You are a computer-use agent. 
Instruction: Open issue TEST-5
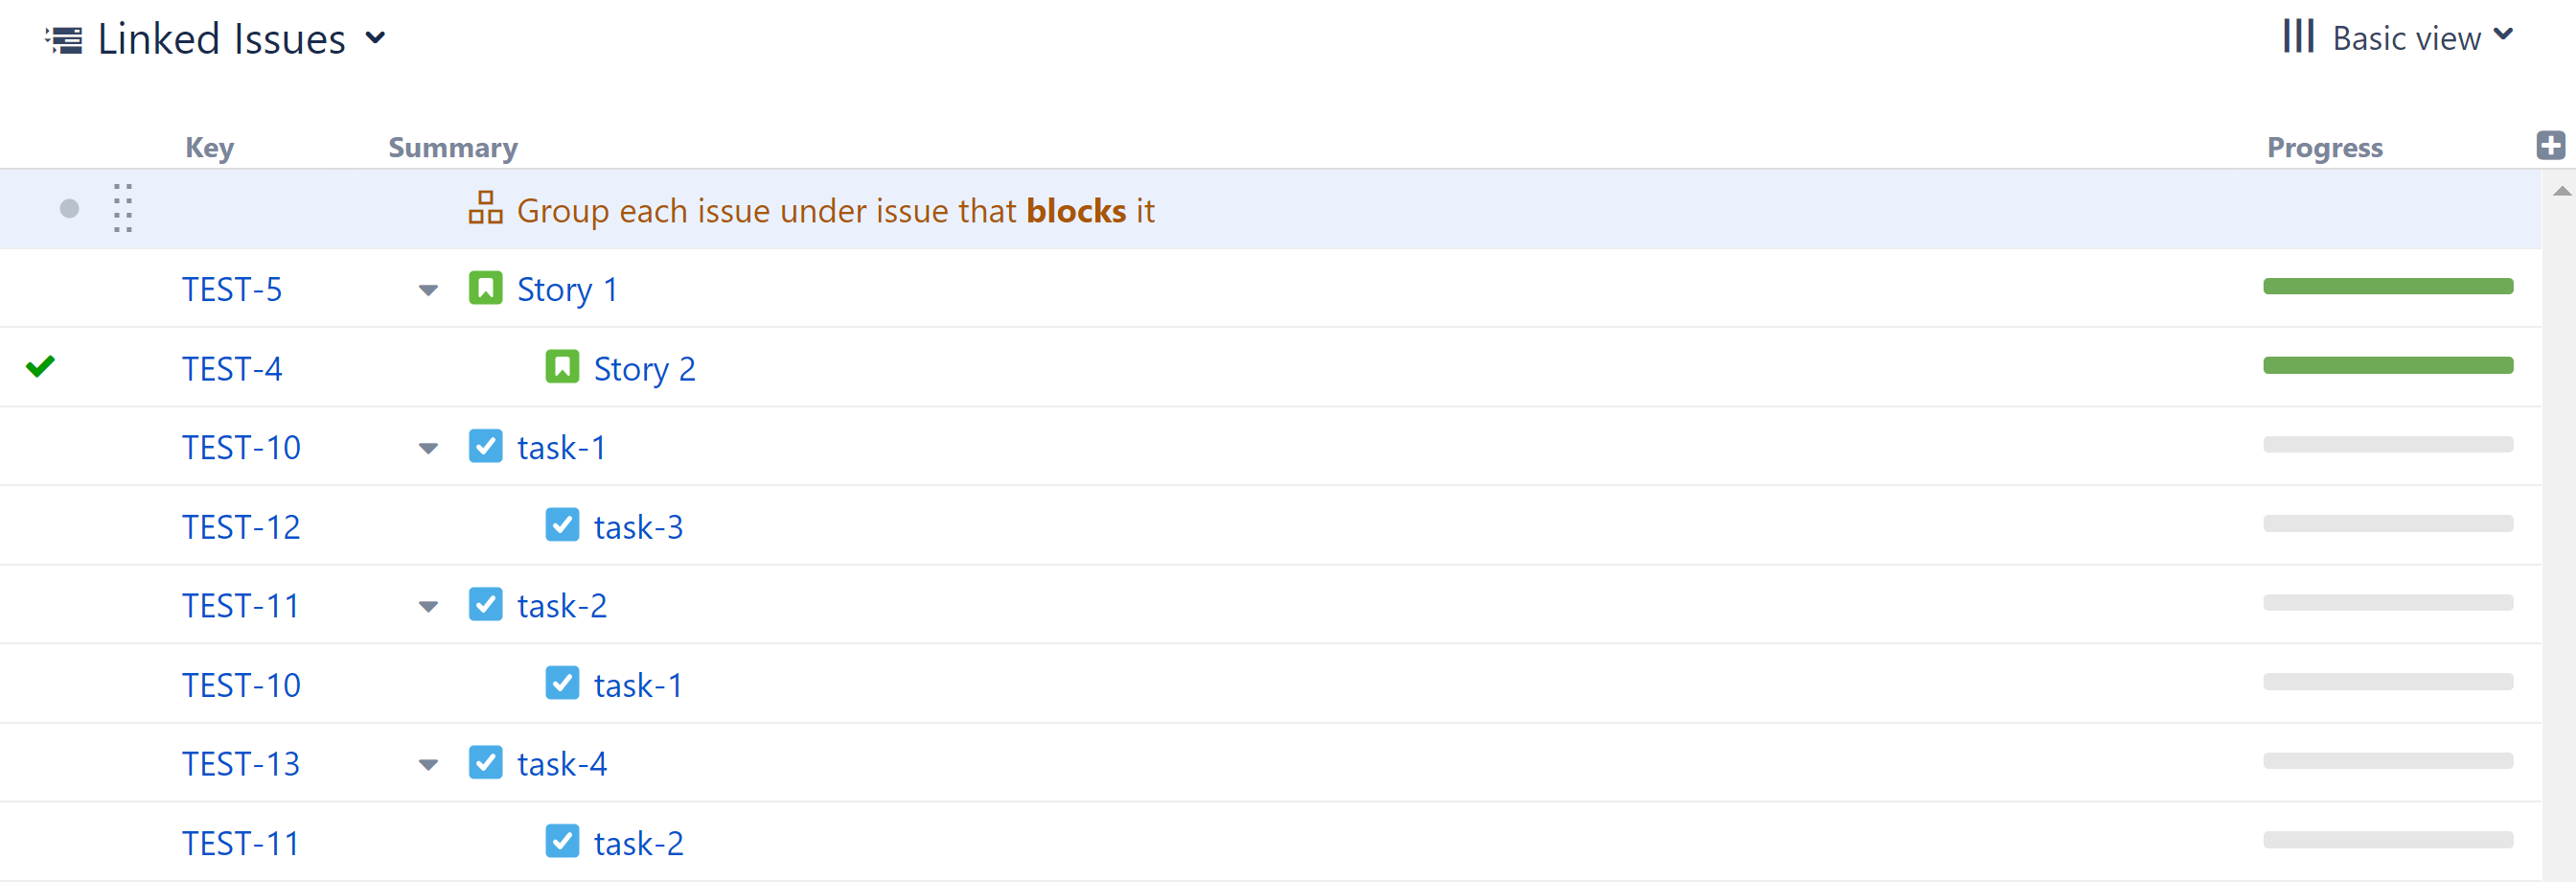coord(232,288)
